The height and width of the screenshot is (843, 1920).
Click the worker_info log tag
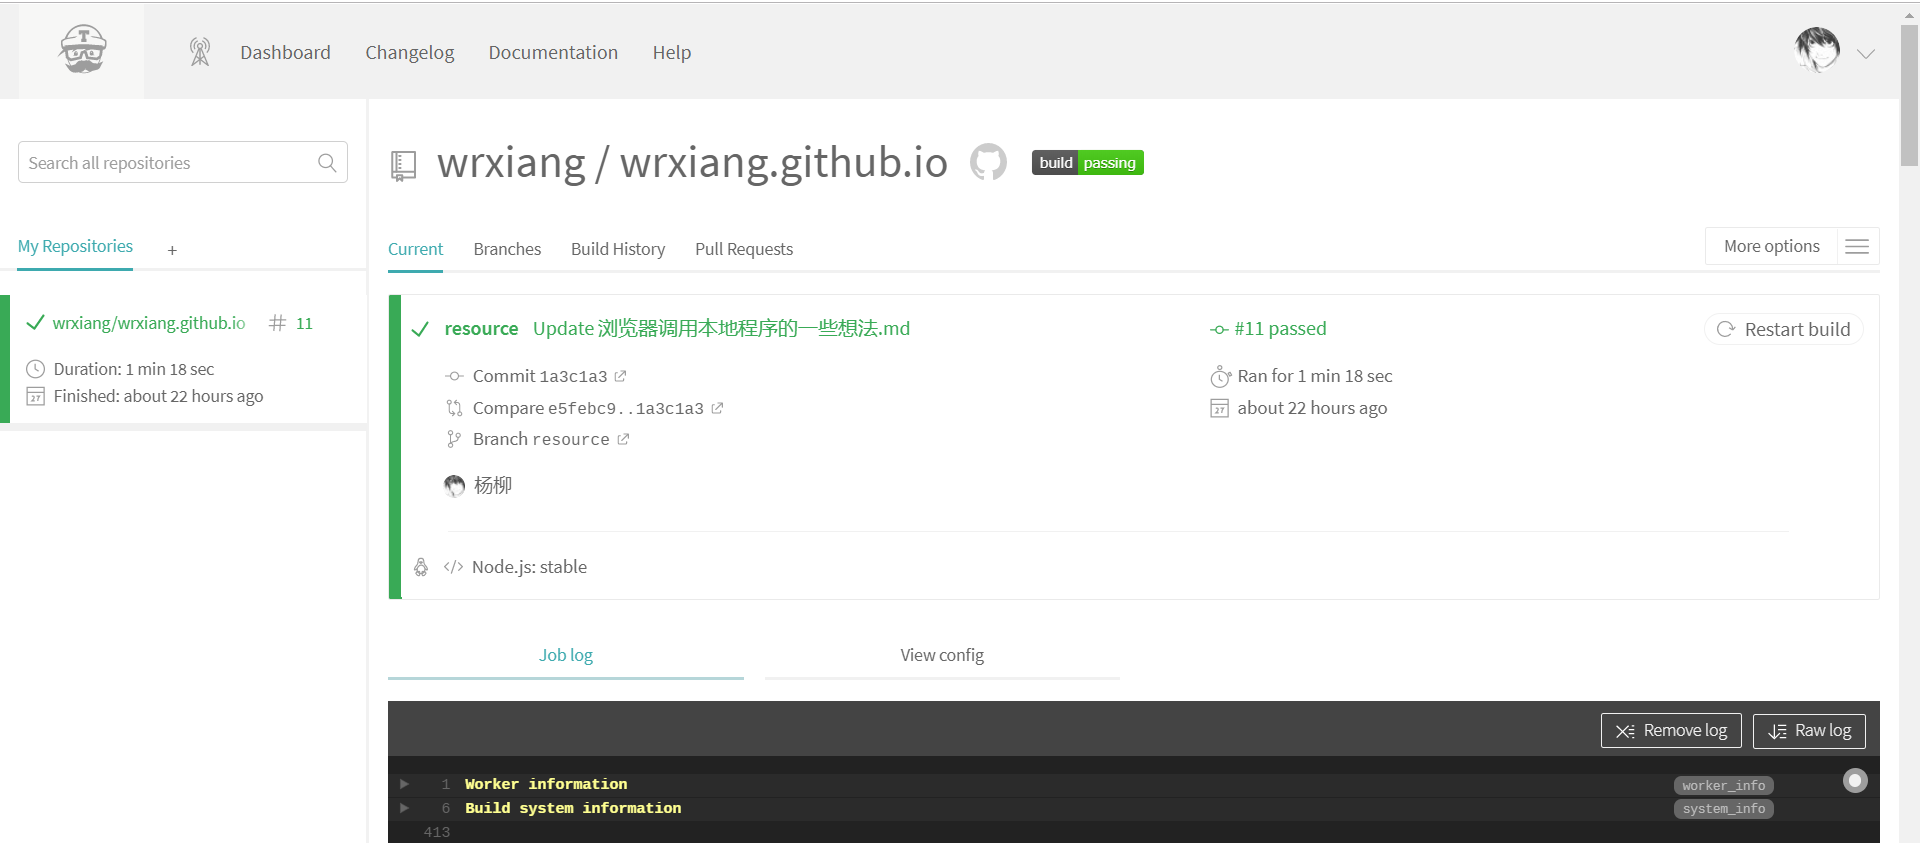(x=1723, y=786)
